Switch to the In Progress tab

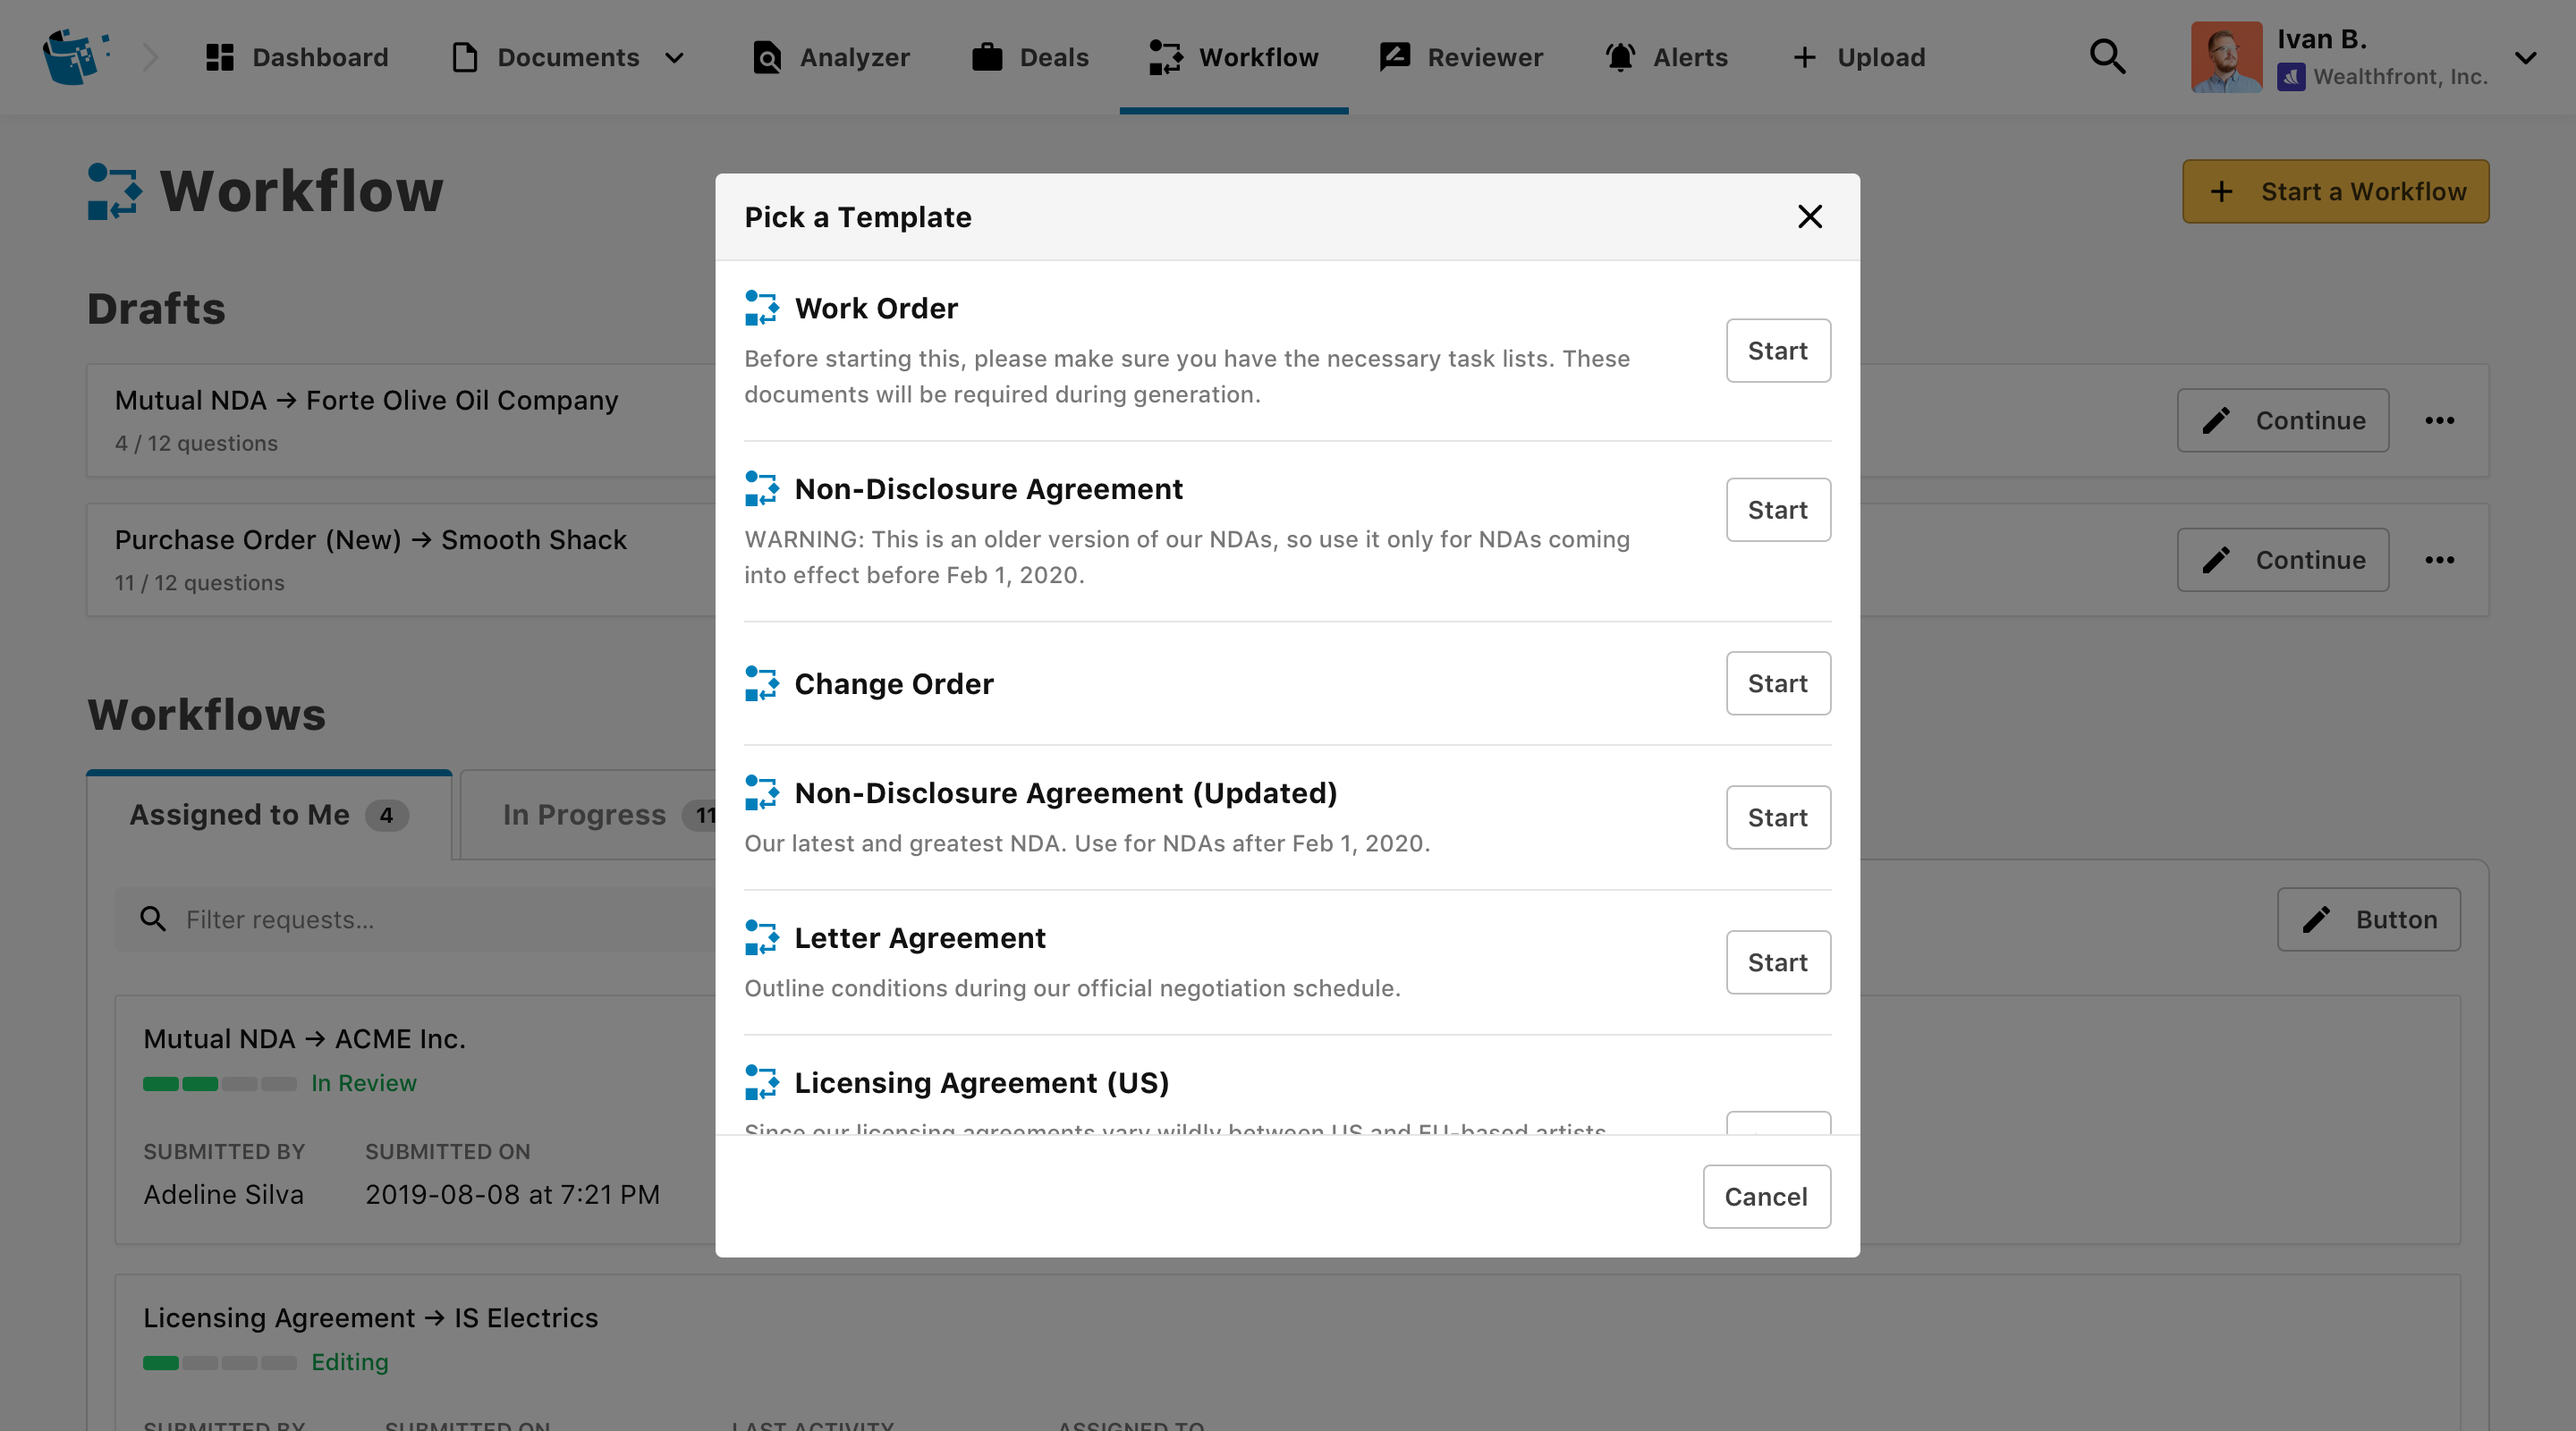(588, 815)
